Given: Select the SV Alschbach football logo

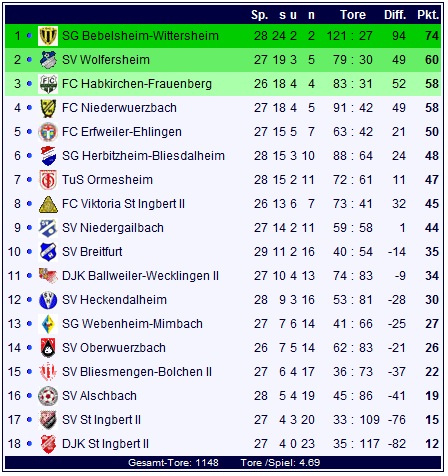Looking at the screenshot, I should click(48, 396).
